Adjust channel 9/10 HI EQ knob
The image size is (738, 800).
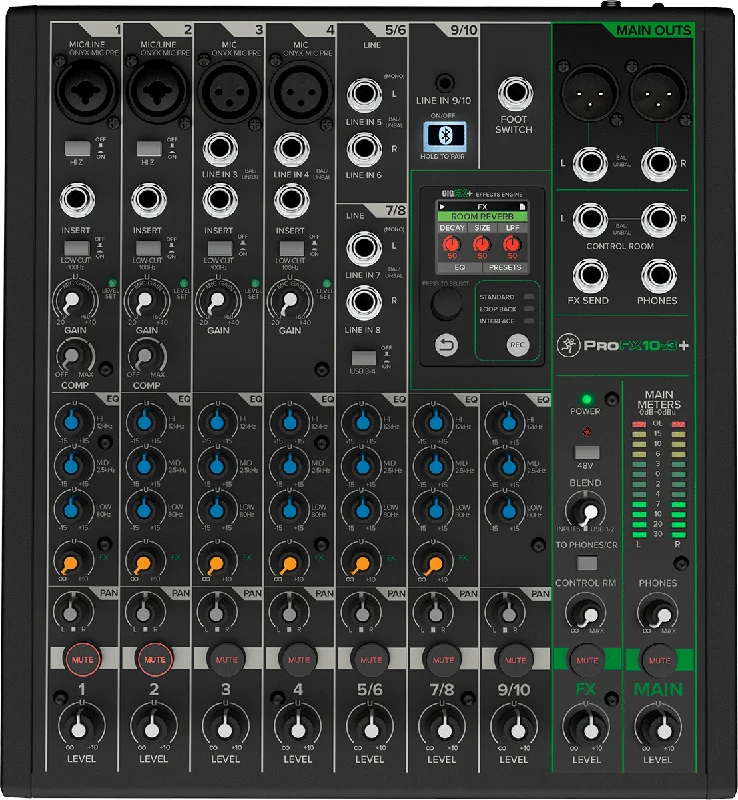(x=505, y=421)
